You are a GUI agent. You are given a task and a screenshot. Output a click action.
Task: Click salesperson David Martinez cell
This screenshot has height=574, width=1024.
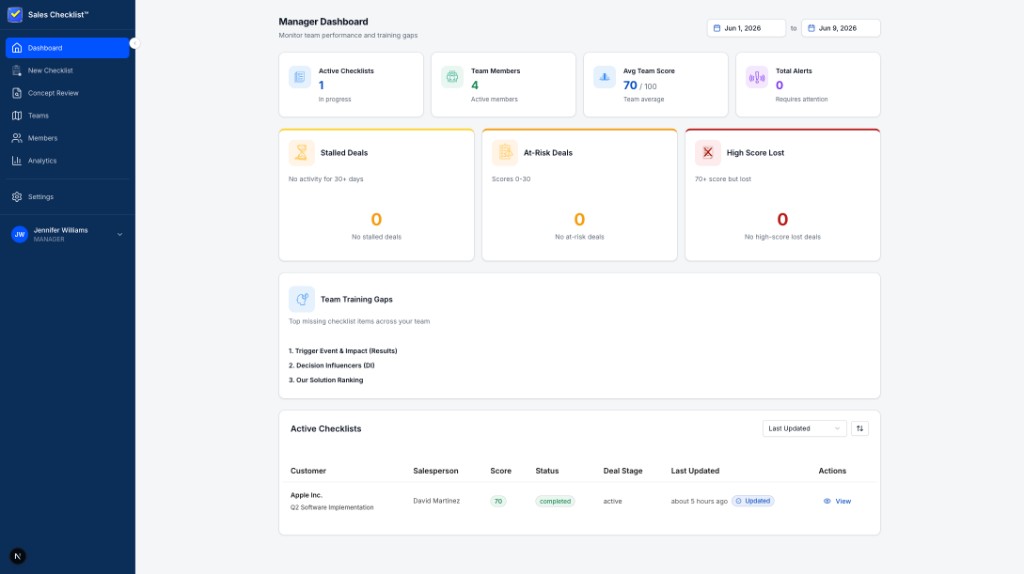click(x=436, y=501)
